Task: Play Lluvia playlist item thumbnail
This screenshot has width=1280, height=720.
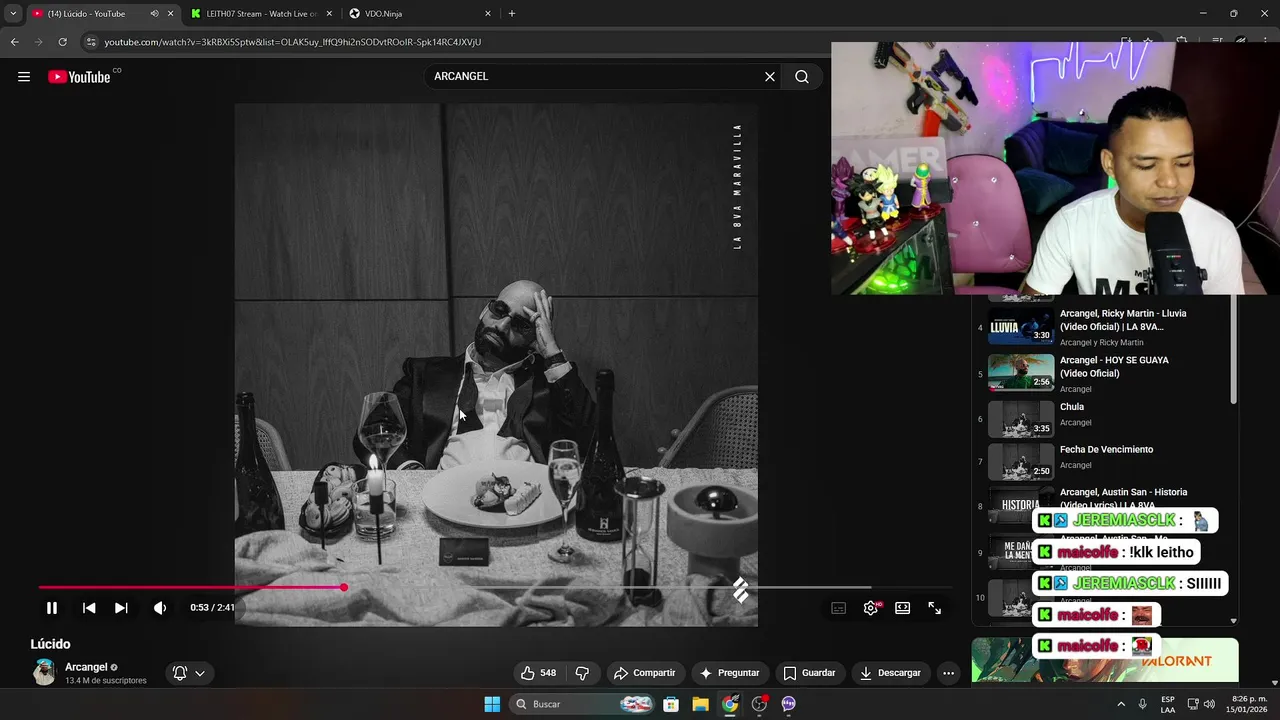Action: click(x=1021, y=325)
